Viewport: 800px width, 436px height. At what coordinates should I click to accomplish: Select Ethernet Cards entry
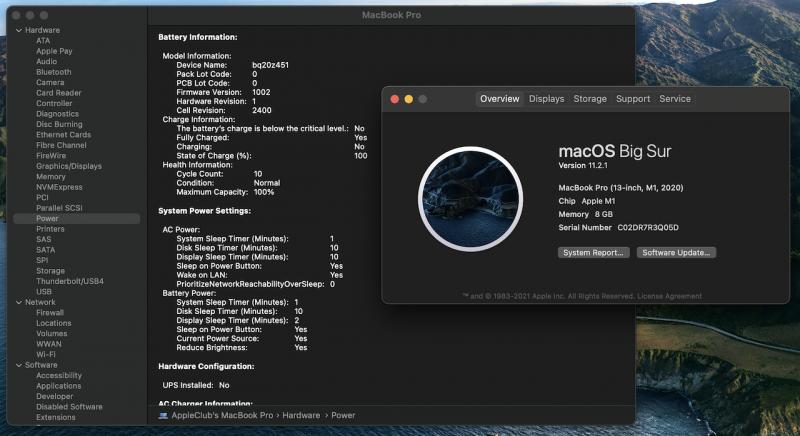(x=63, y=135)
